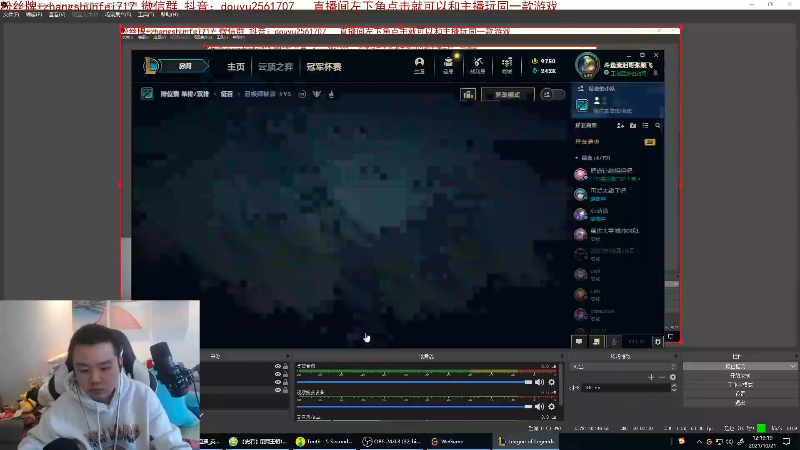Screen dimensions: 800x450
Task: Adjust transition duration stepper arrows
Action: tap(674, 388)
